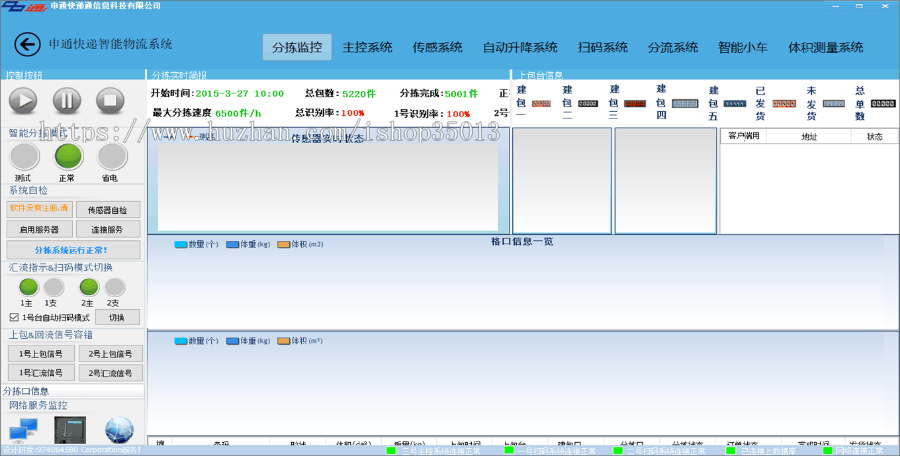
Task: Click 连接服务 button
Action: pos(108,229)
